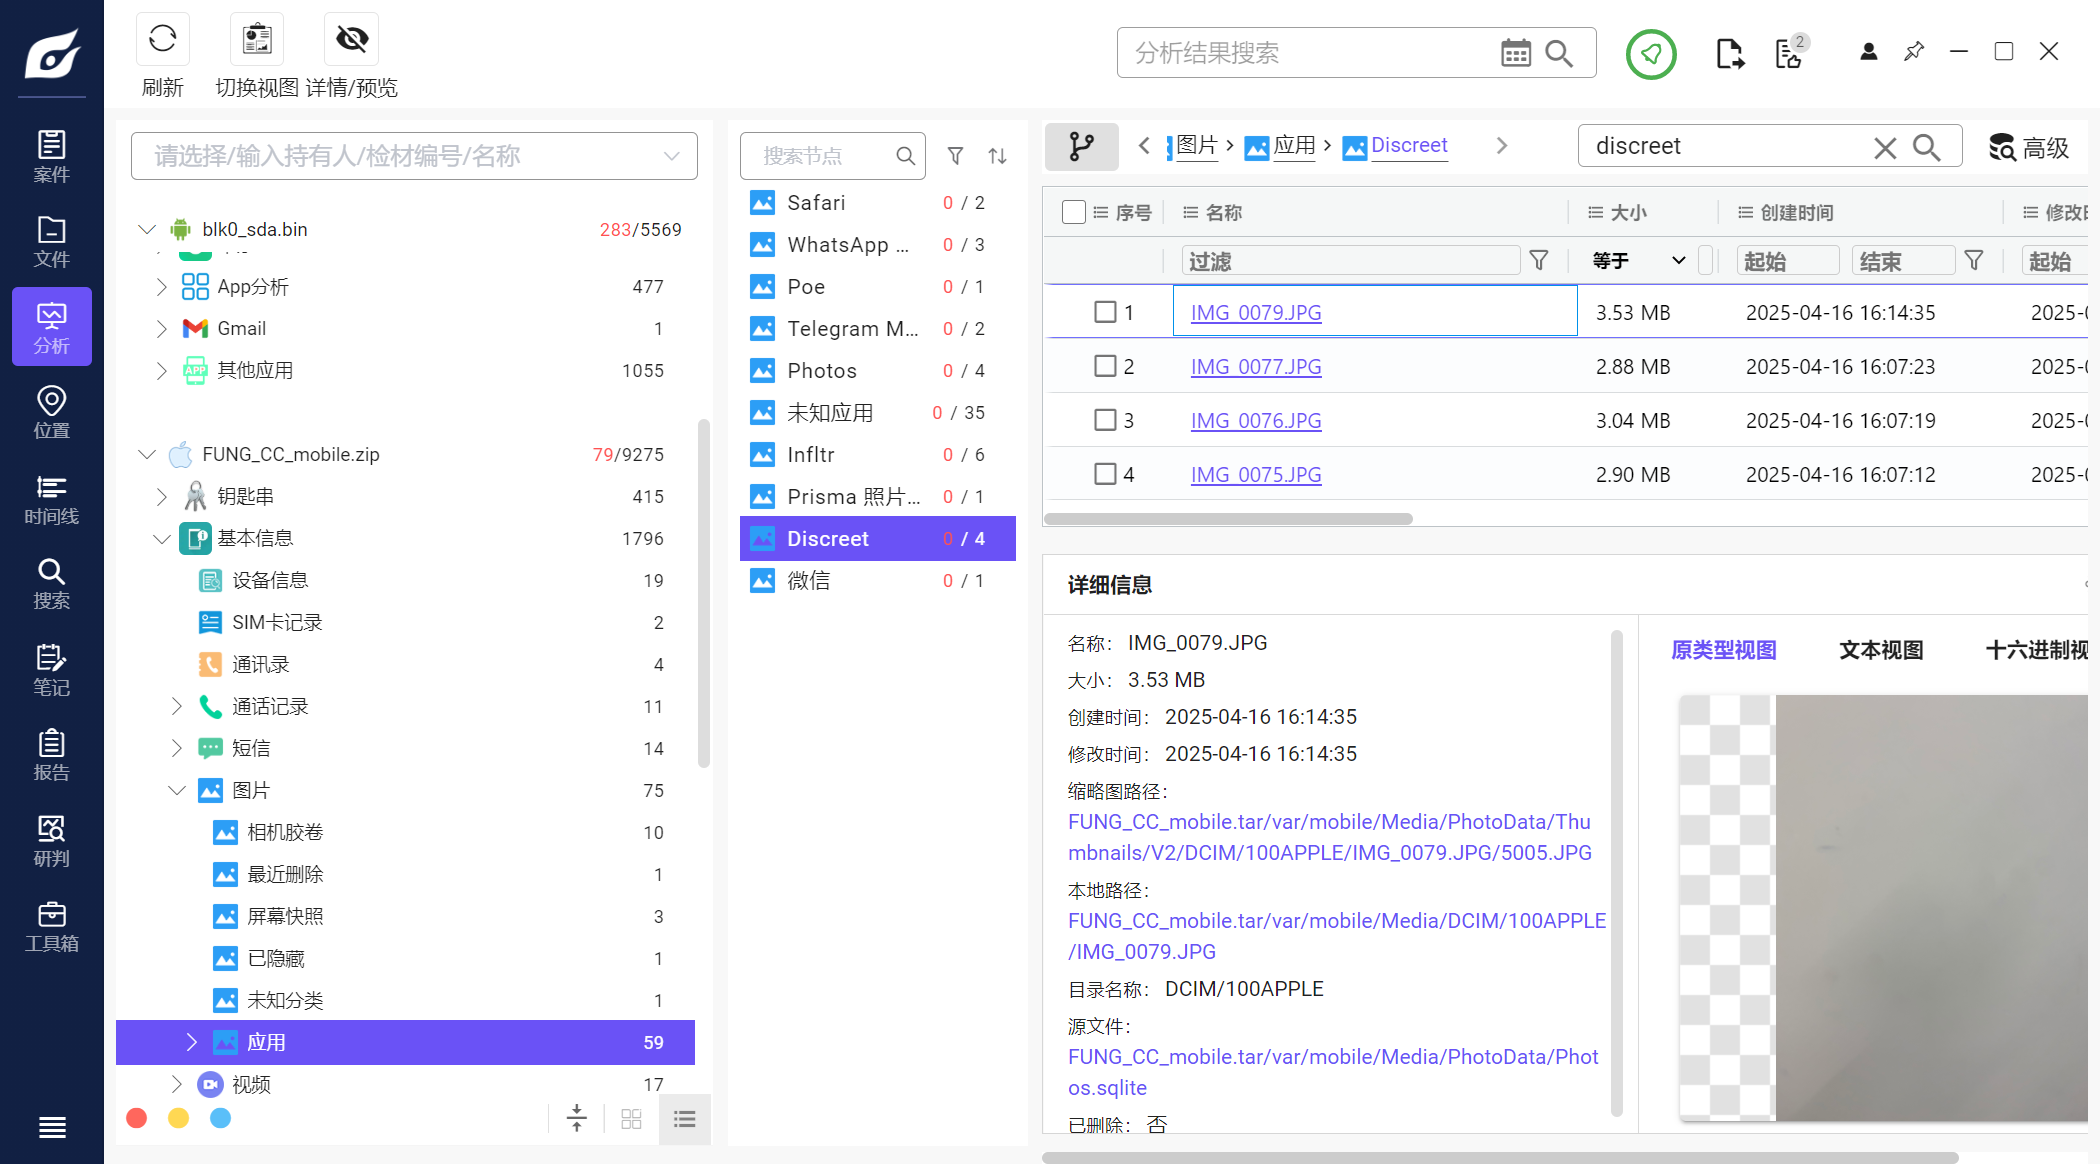Clear the discreet search text
The width and height of the screenshot is (2100, 1164).
[x=1884, y=148]
